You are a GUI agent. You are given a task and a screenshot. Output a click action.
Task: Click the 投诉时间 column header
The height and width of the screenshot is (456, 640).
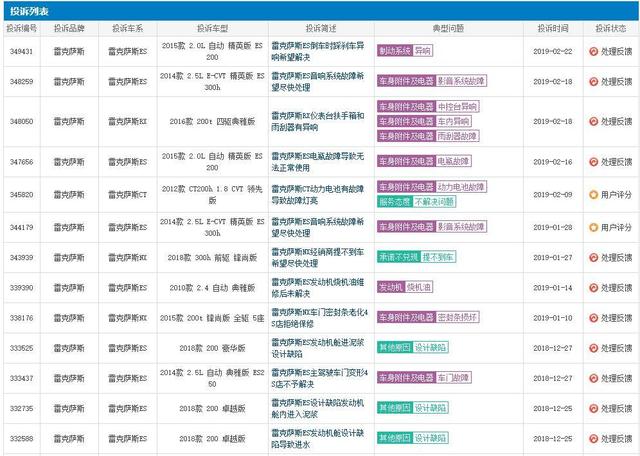pos(553,28)
